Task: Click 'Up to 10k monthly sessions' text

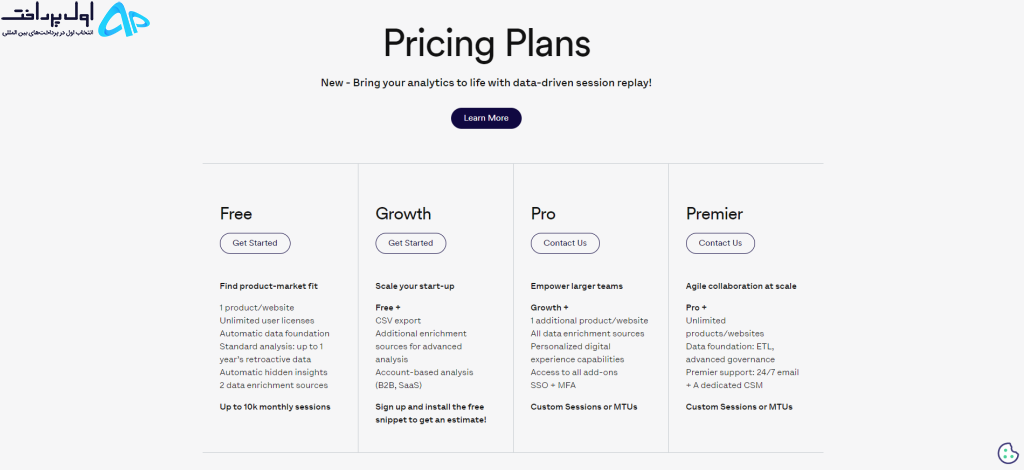Action: click(x=275, y=407)
